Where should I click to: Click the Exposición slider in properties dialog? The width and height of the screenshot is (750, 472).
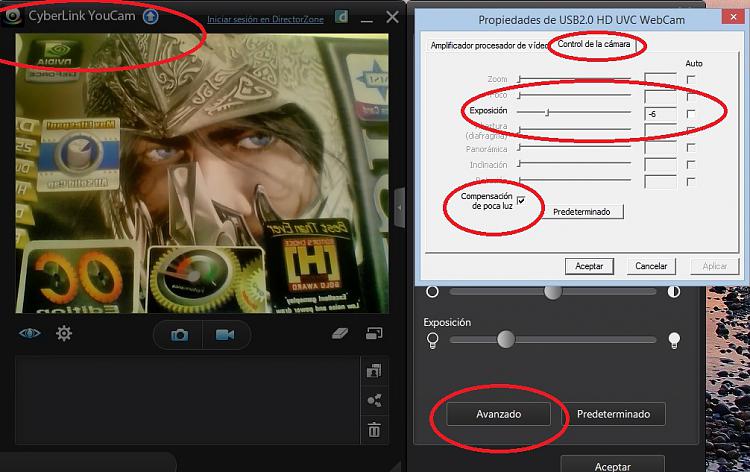click(575, 112)
